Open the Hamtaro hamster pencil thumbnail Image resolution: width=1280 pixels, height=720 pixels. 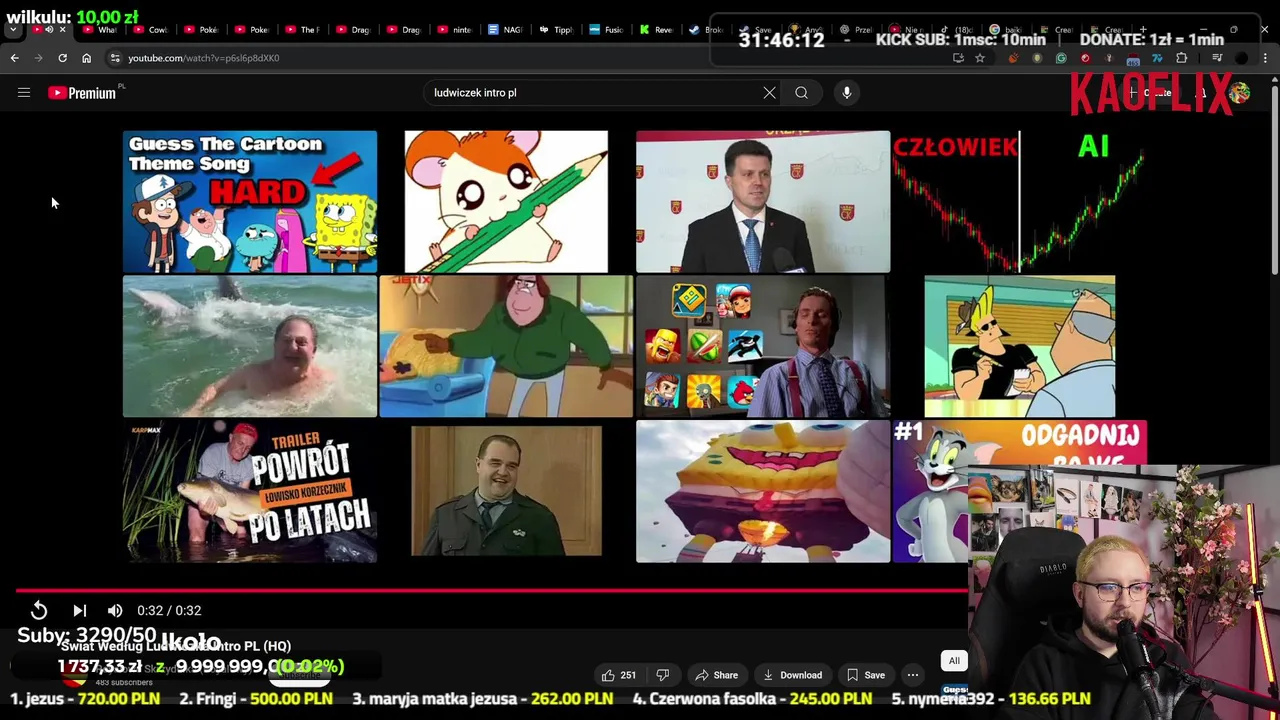click(506, 202)
